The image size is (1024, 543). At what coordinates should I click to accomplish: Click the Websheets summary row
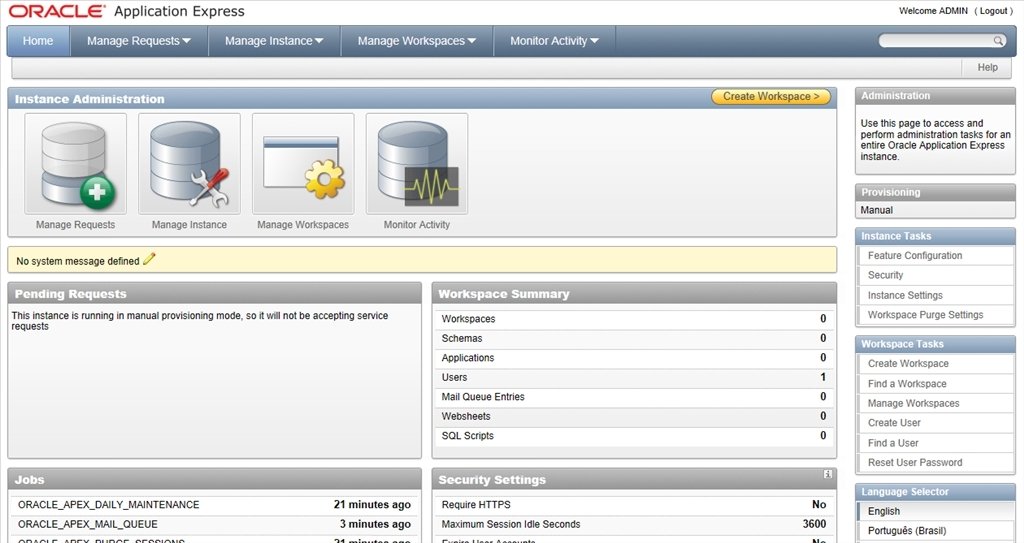pos(633,416)
